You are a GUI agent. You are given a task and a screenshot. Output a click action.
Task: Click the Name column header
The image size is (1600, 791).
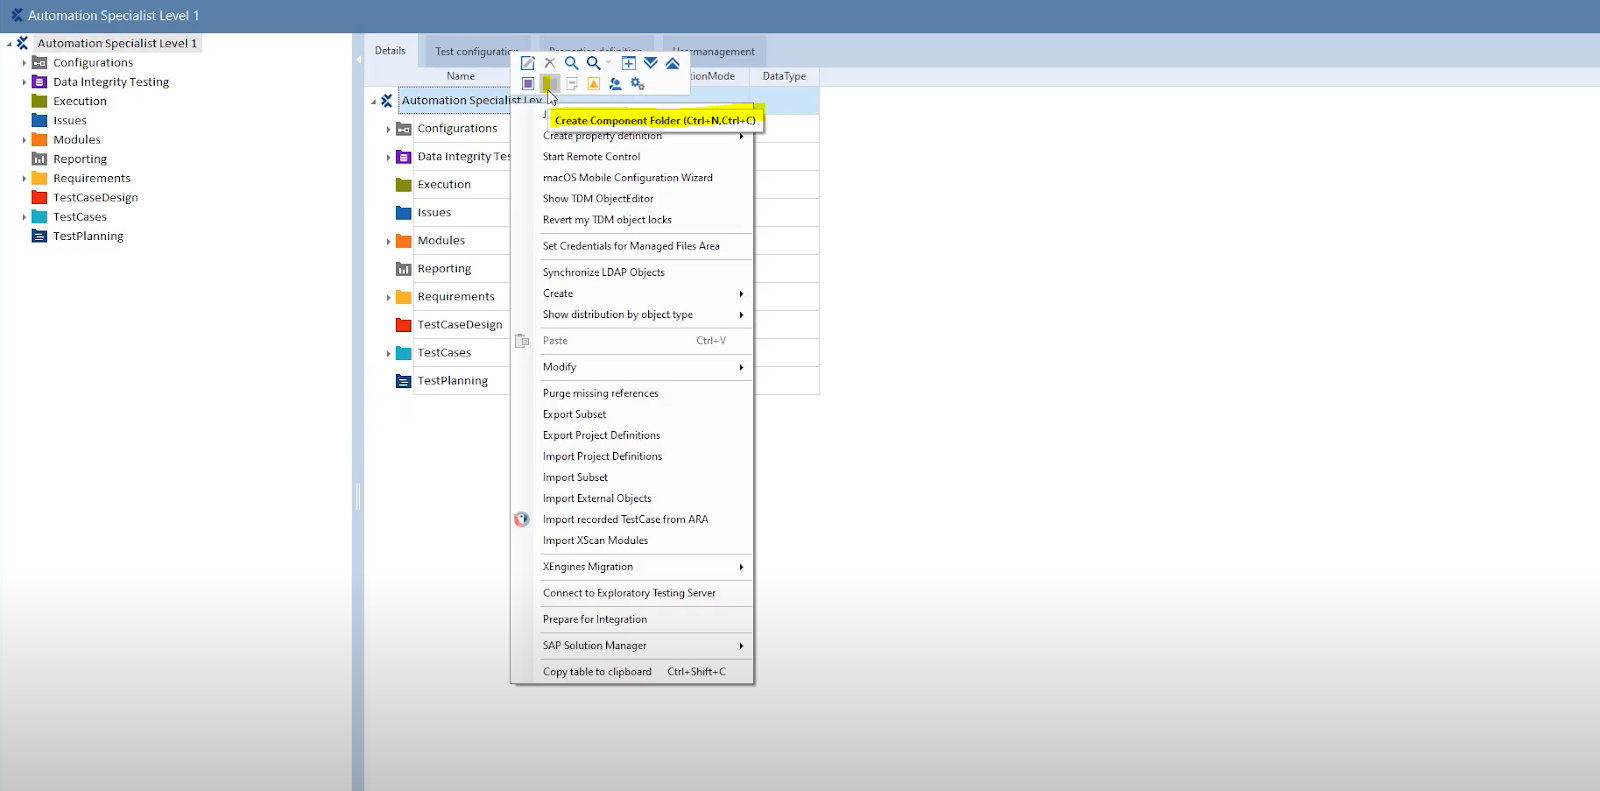coord(461,76)
